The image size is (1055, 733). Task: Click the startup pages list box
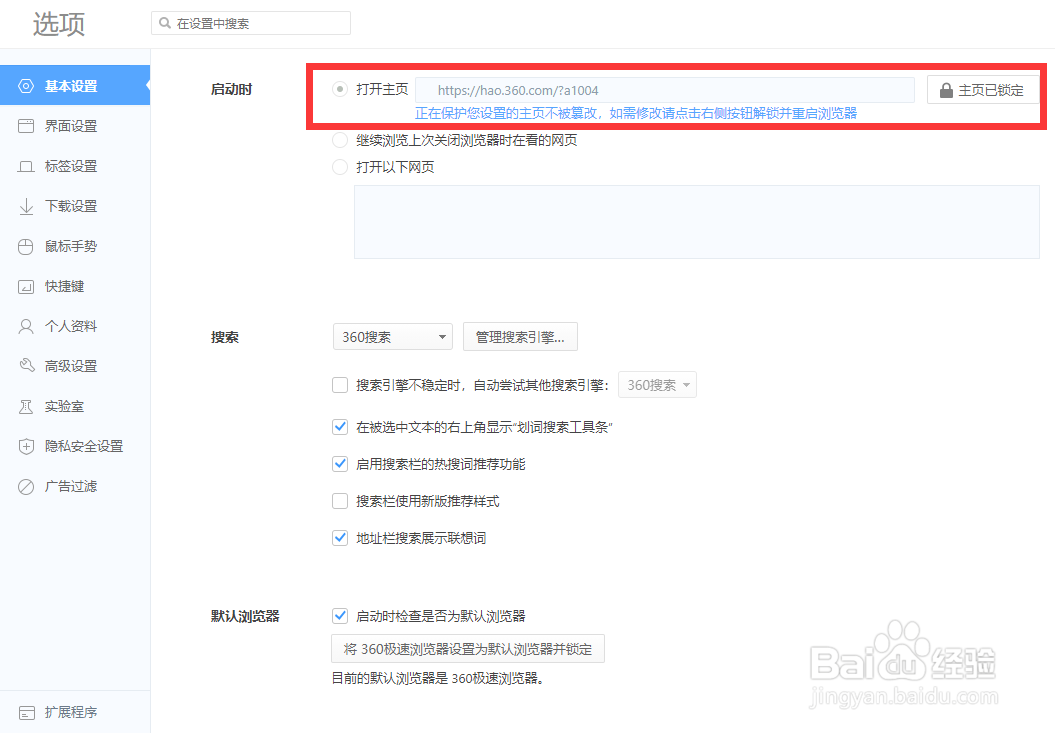click(697, 222)
